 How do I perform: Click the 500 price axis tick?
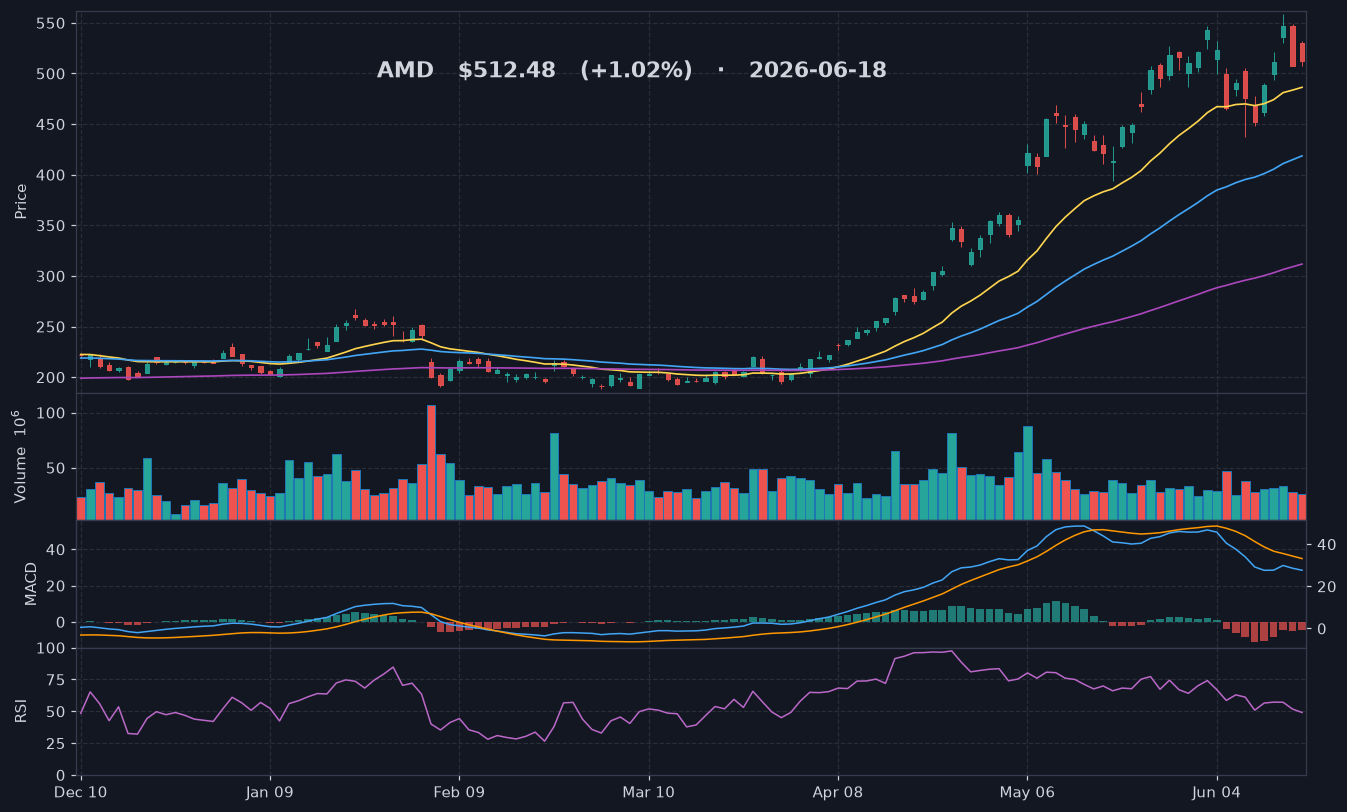pos(52,74)
